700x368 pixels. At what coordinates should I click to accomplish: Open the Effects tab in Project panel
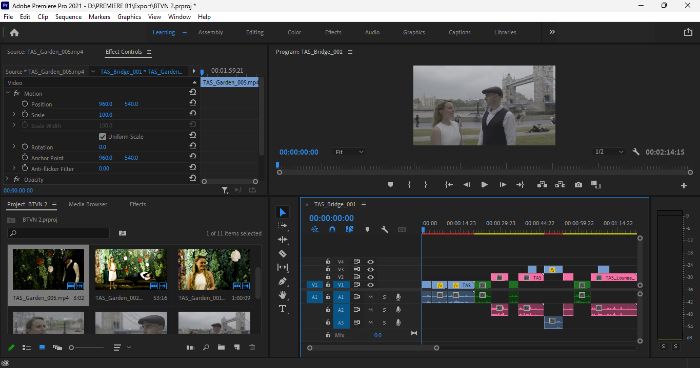[x=138, y=204]
